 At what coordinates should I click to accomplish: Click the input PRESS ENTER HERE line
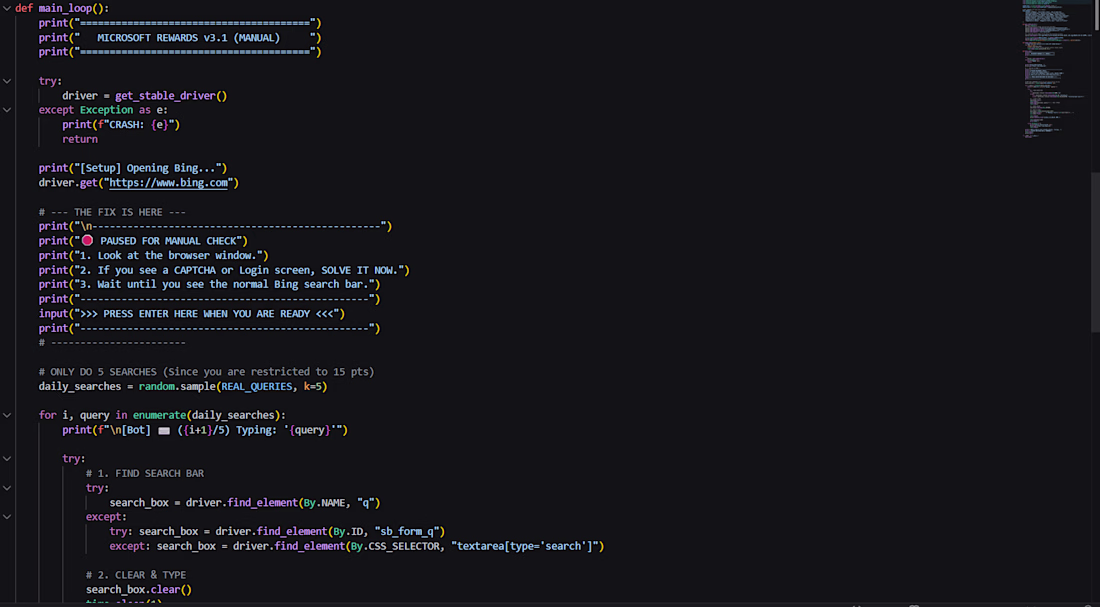coord(192,314)
